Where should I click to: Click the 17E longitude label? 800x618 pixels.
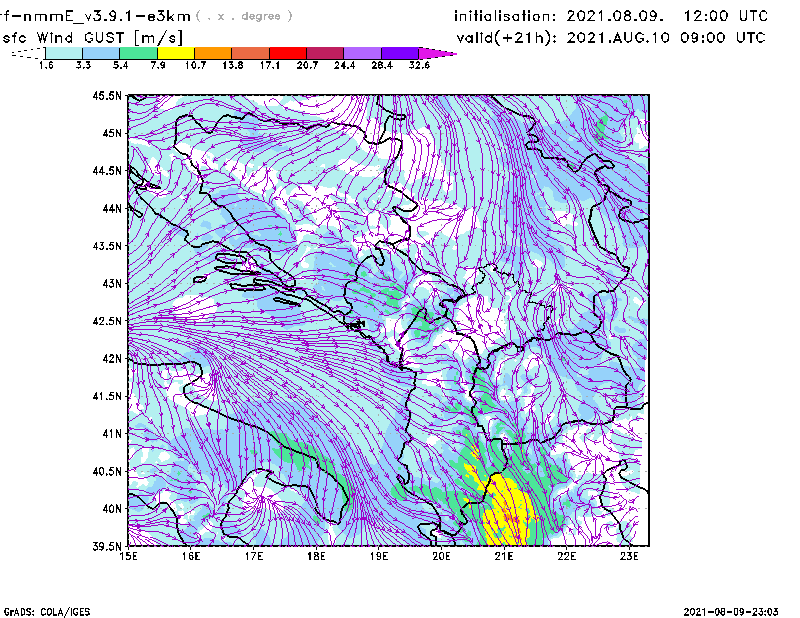pyautogui.click(x=254, y=556)
